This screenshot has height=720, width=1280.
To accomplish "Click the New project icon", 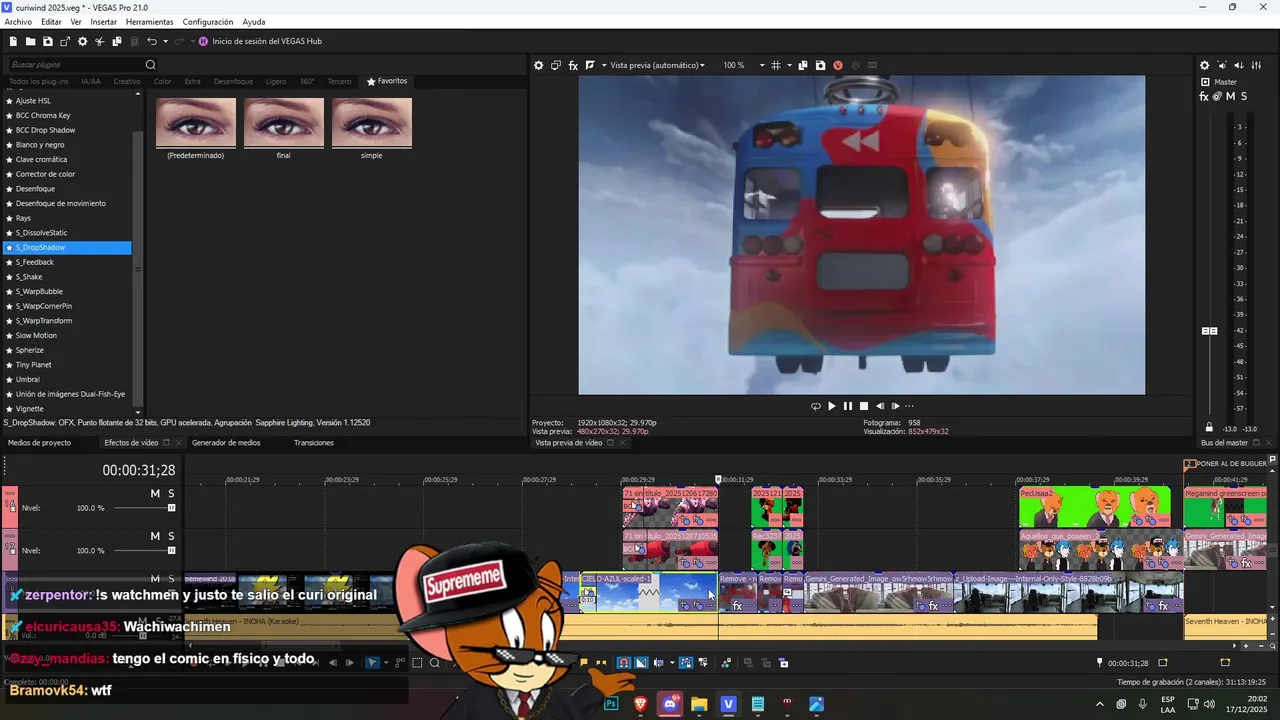I will pyautogui.click(x=14, y=41).
